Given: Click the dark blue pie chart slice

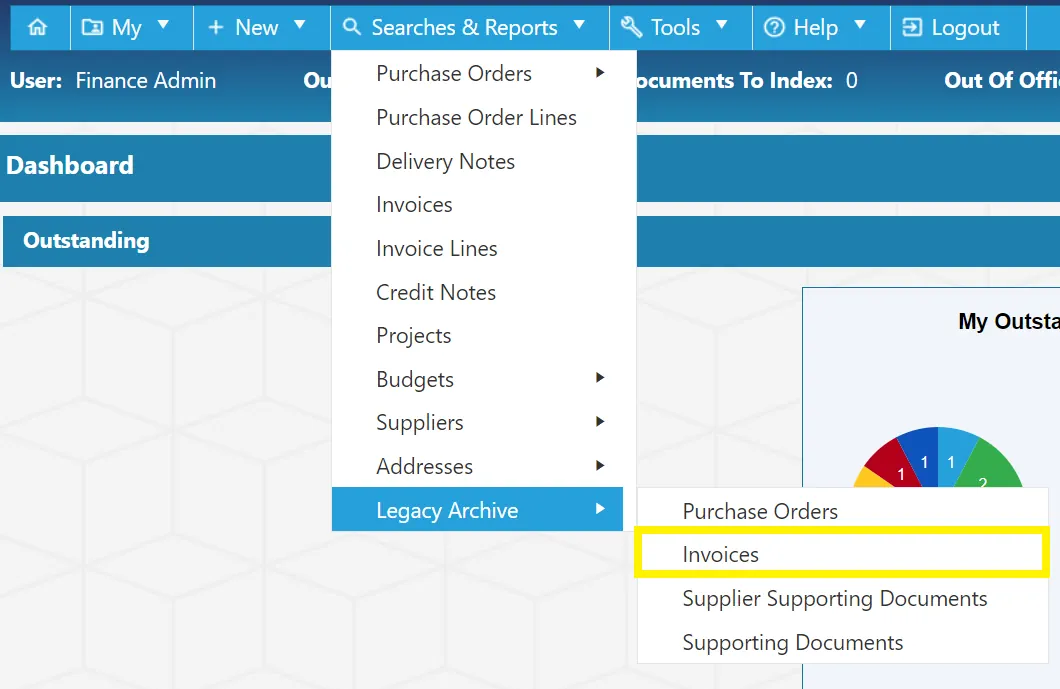Looking at the screenshot, I should click(x=922, y=458).
